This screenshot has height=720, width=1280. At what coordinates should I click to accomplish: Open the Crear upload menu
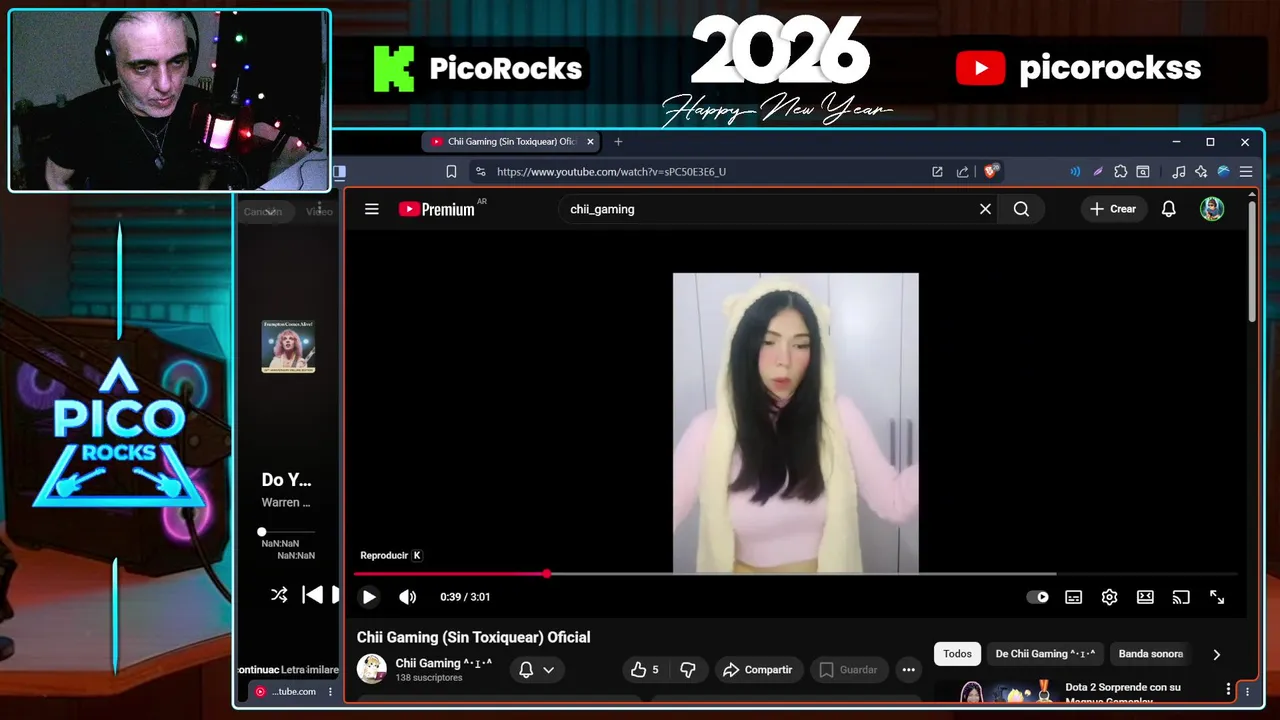[1113, 209]
